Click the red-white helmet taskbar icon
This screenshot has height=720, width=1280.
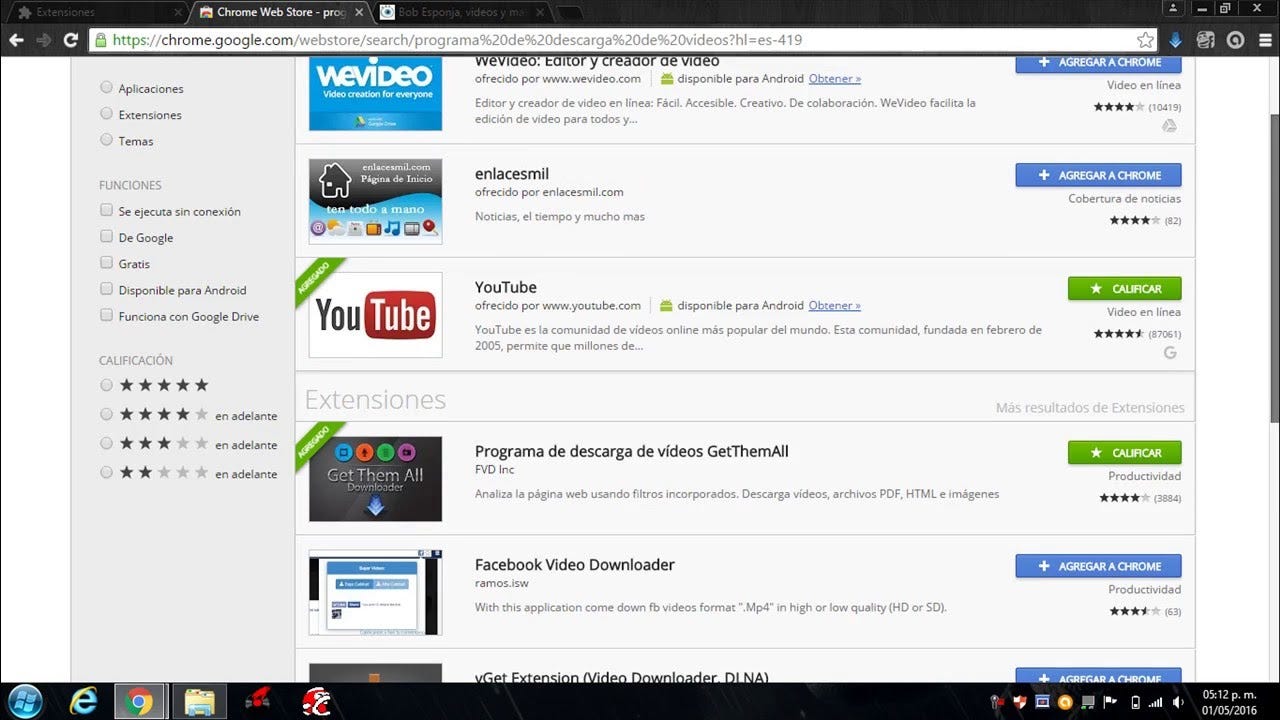pyautogui.click(x=316, y=701)
